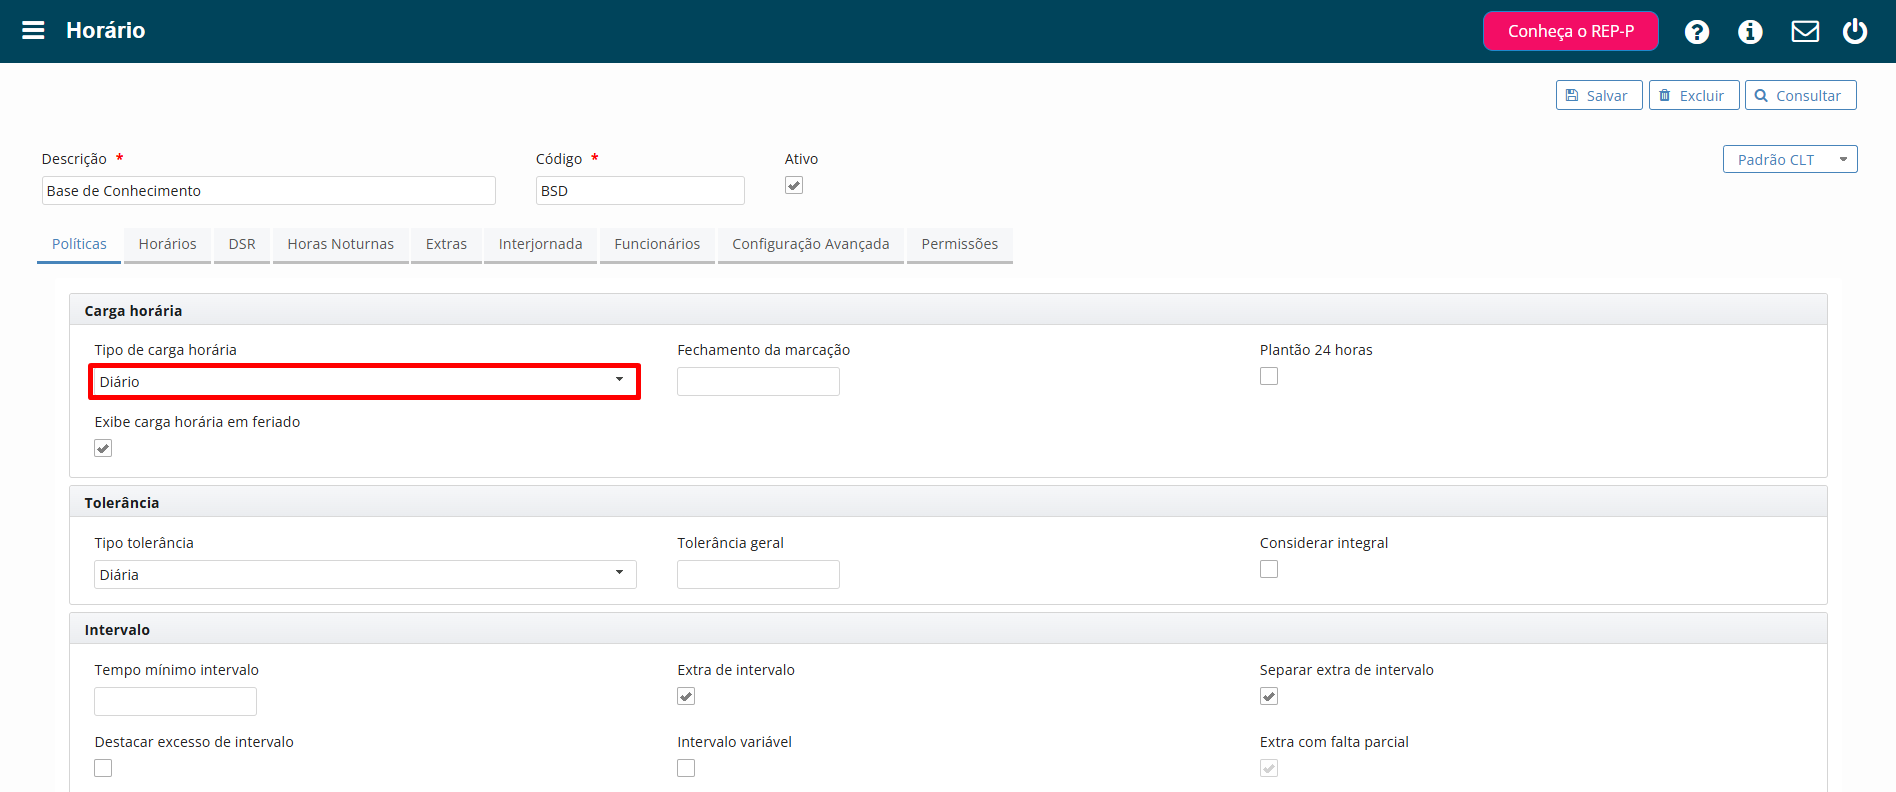This screenshot has width=1896, height=792.
Task: Toggle the Extra de intervalo checkbox
Action: point(686,696)
